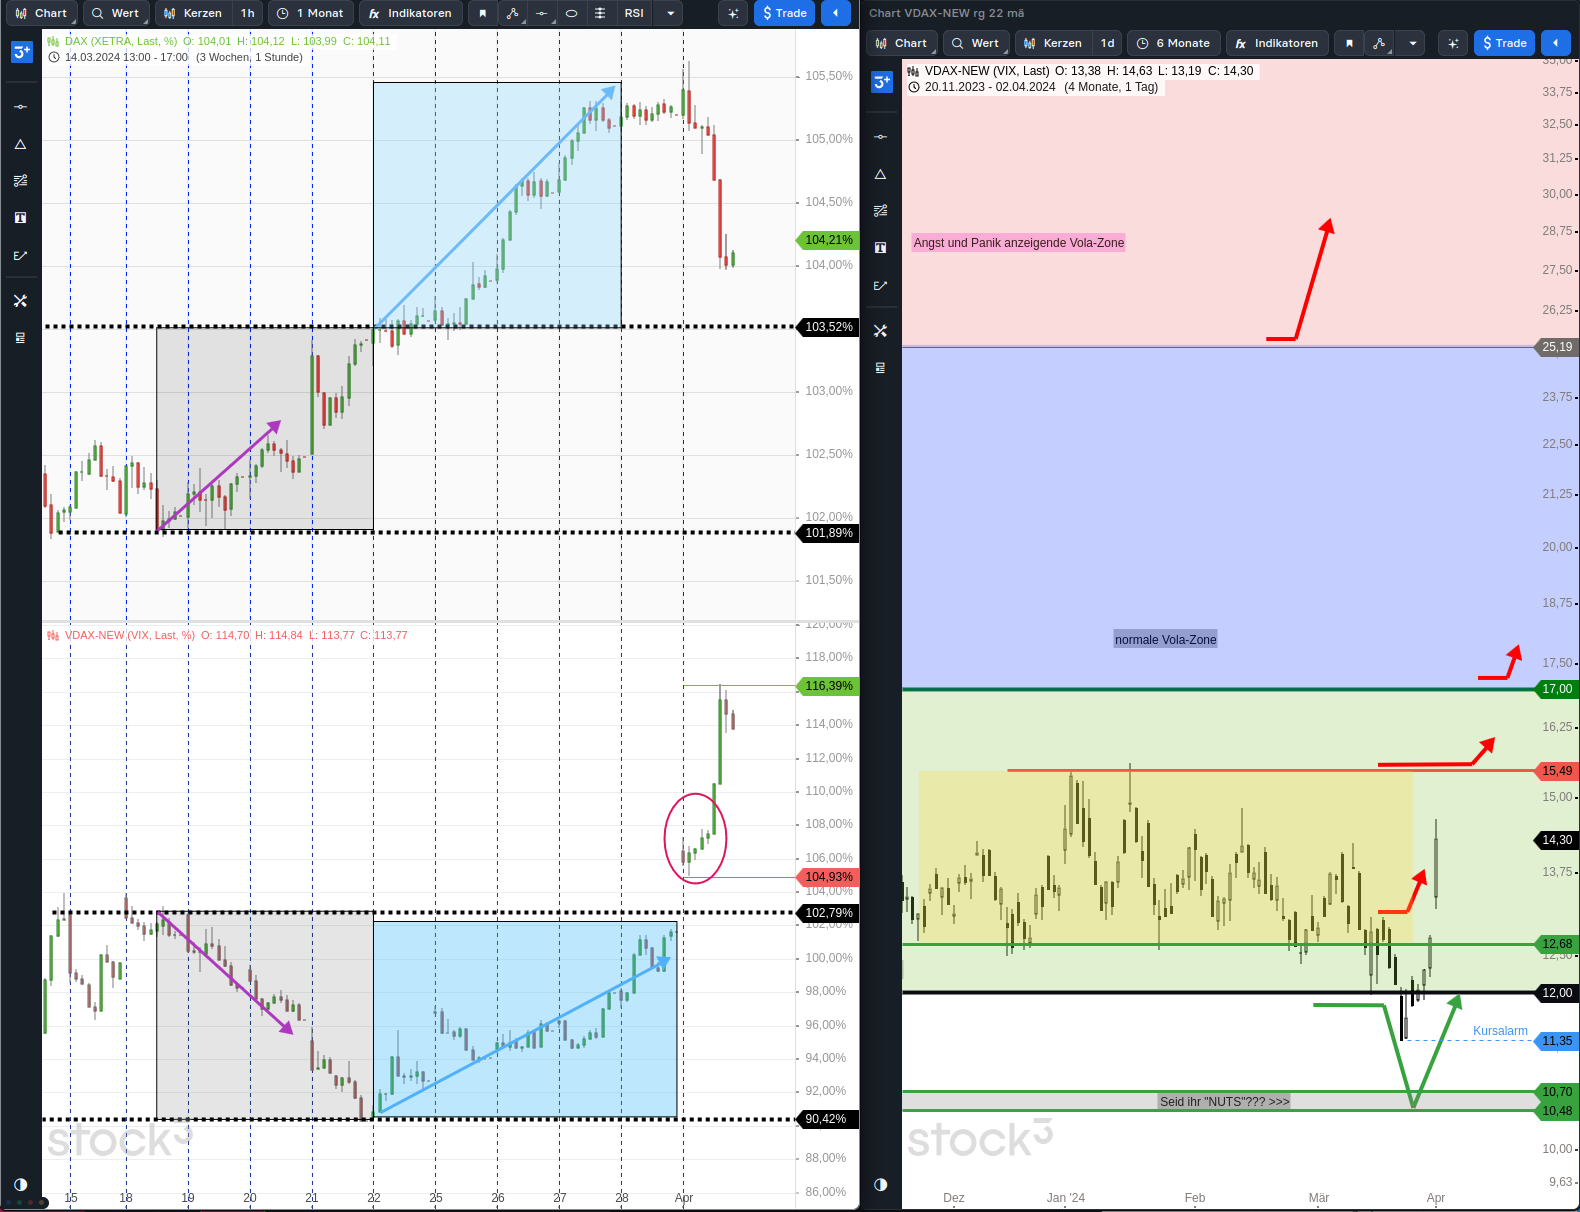Expand the tools dropdown arrow in right toolbar
Screen dimensions: 1580x1212
click(1412, 43)
